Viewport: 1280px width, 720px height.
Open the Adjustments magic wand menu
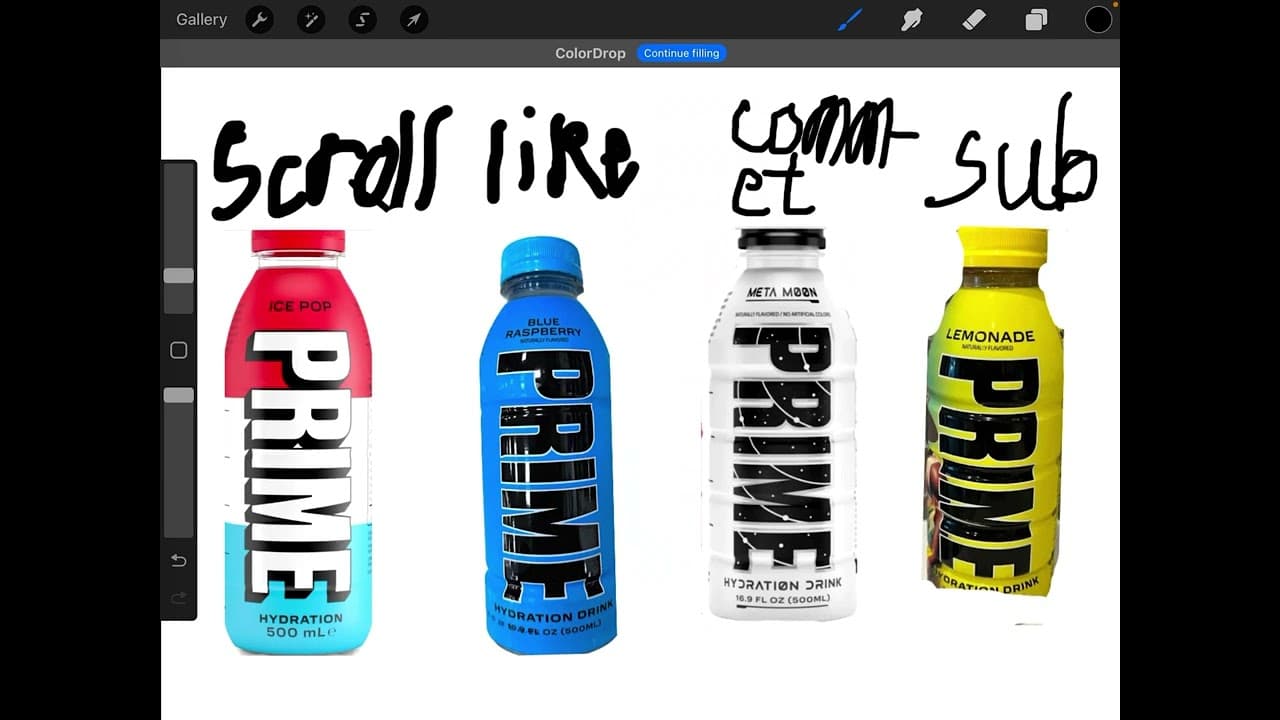tap(311, 19)
